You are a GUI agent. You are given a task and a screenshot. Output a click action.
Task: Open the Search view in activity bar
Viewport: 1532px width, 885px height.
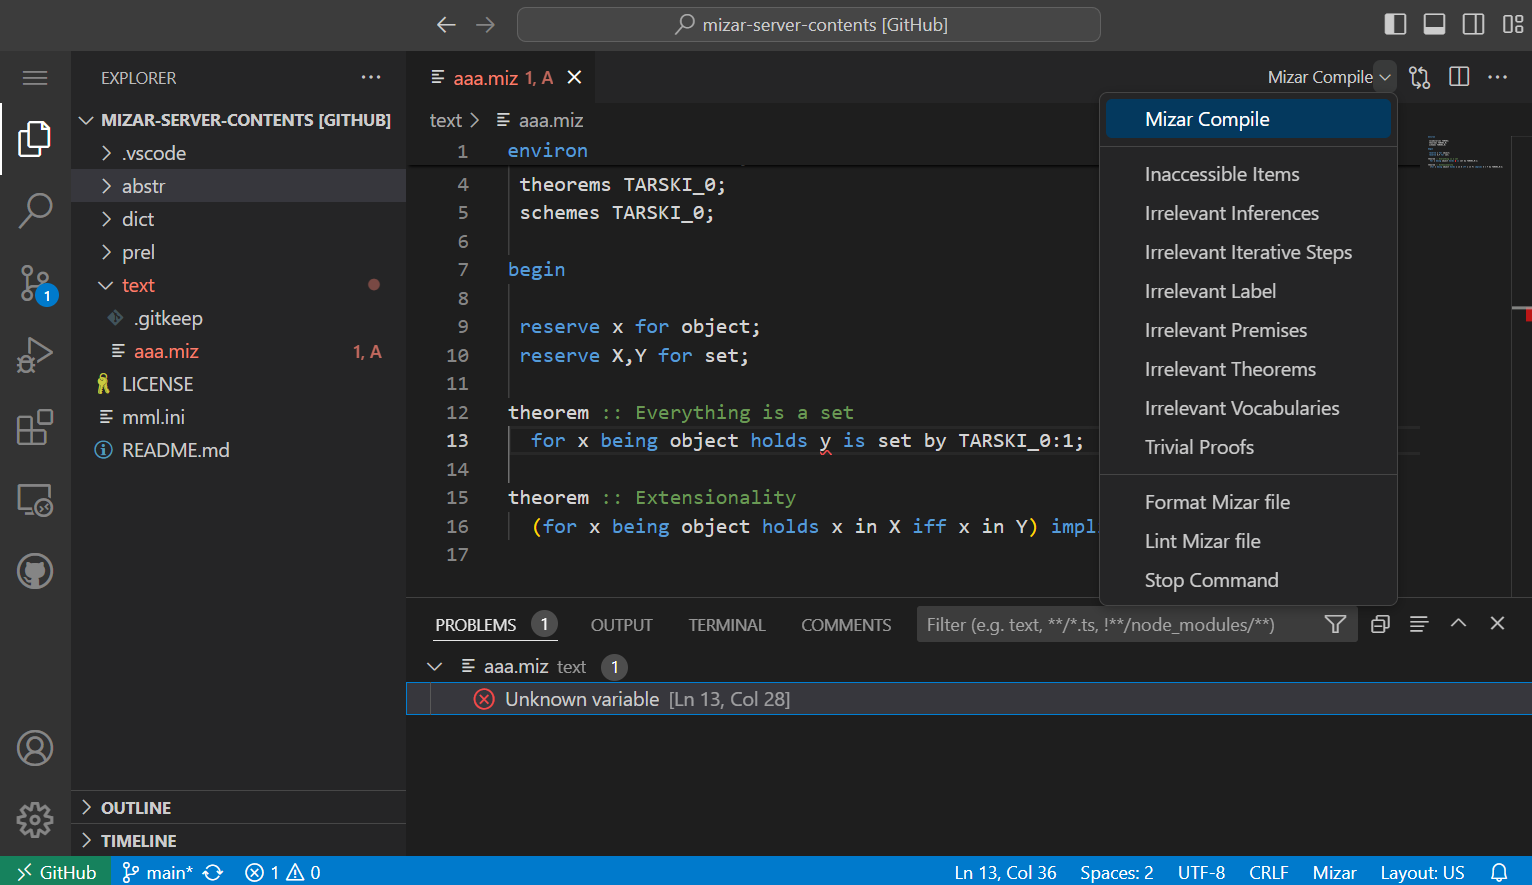point(35,210)
